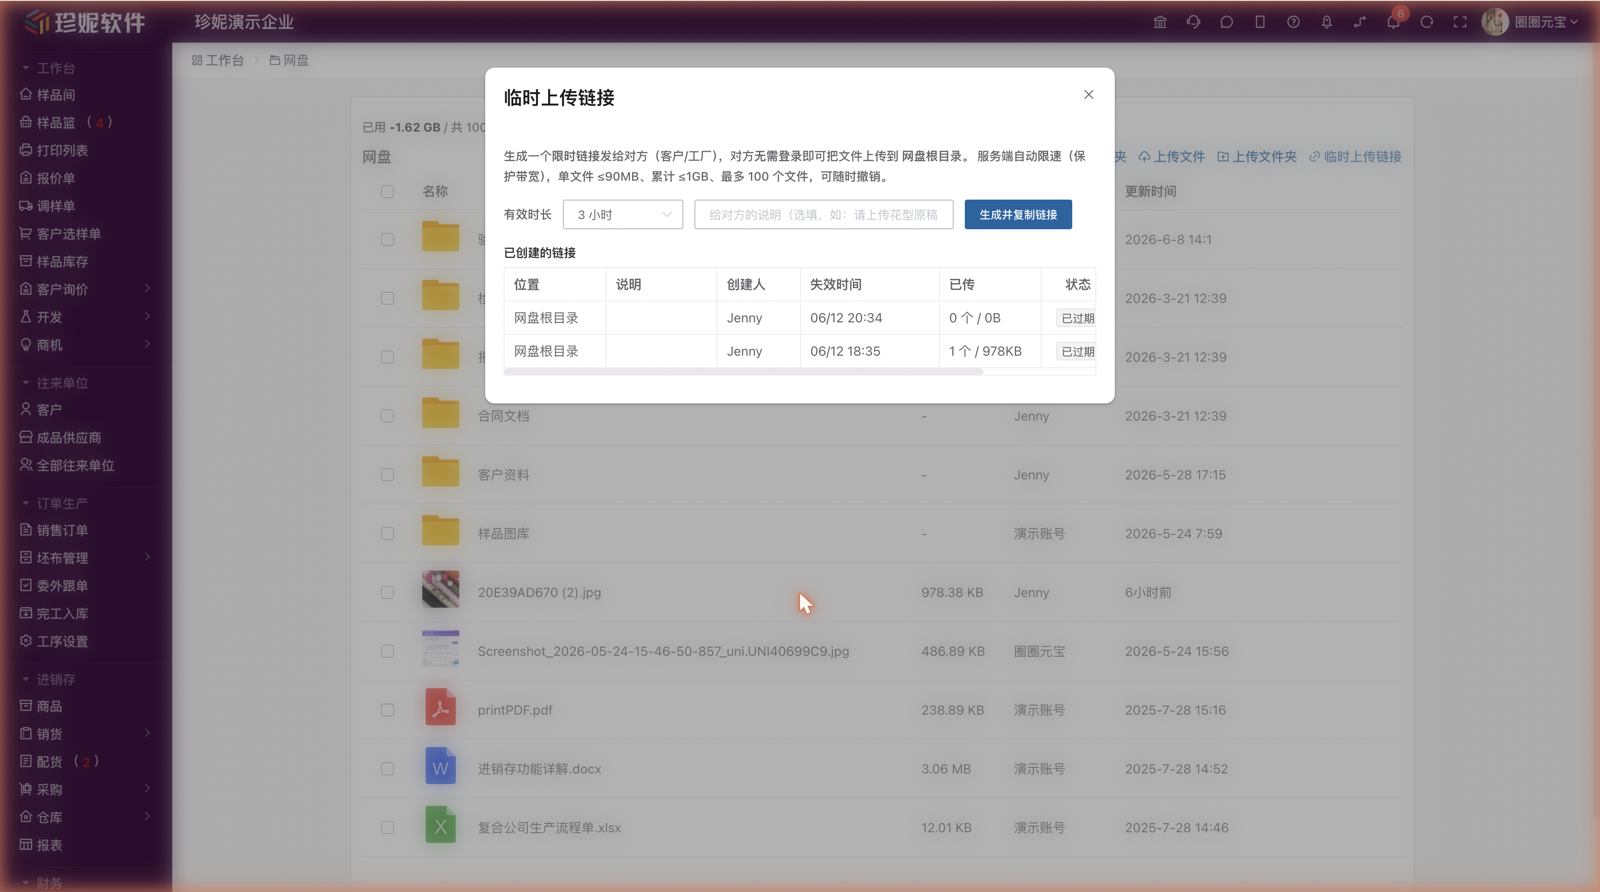Click the folder icon of 样品图库
Image resolution: width=1600 pixels, height=892 pixels.
point(440,531)
